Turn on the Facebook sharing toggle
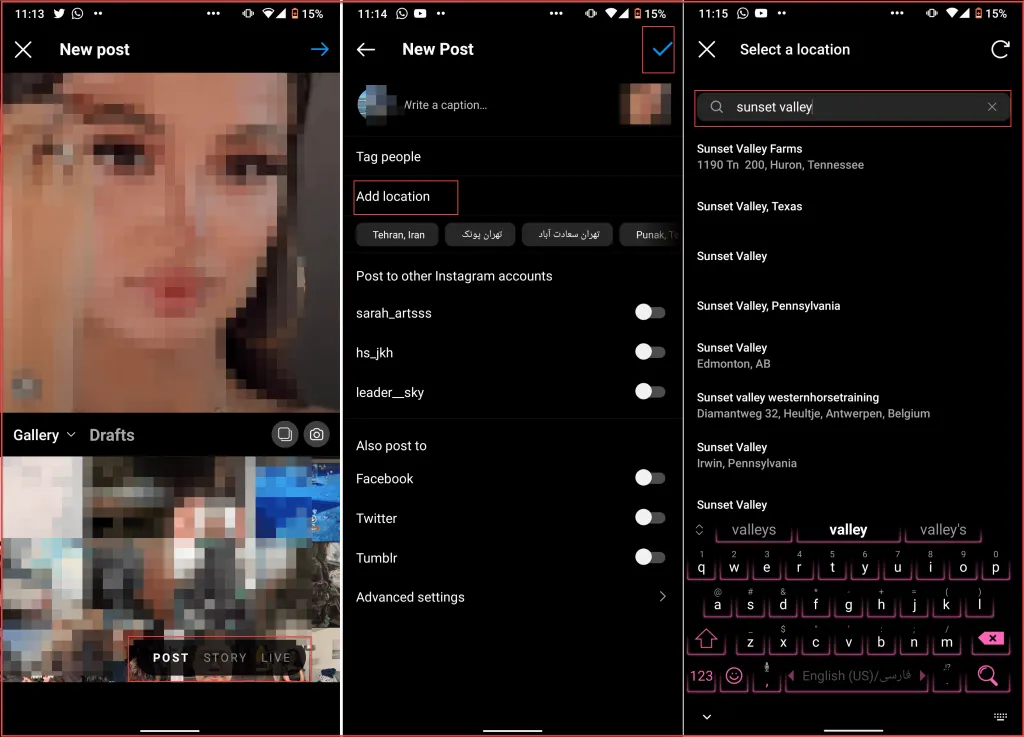The height and width of the screenshot is (737, 1024). coord(650,478)
